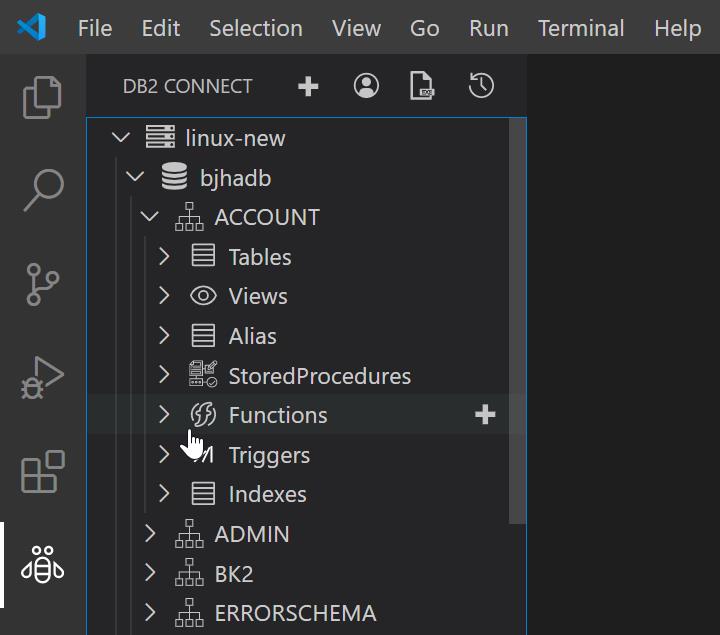Screen dimensions: 720x635
Task: Expand the StoredProcedures node
Action: tap(164, 375)
